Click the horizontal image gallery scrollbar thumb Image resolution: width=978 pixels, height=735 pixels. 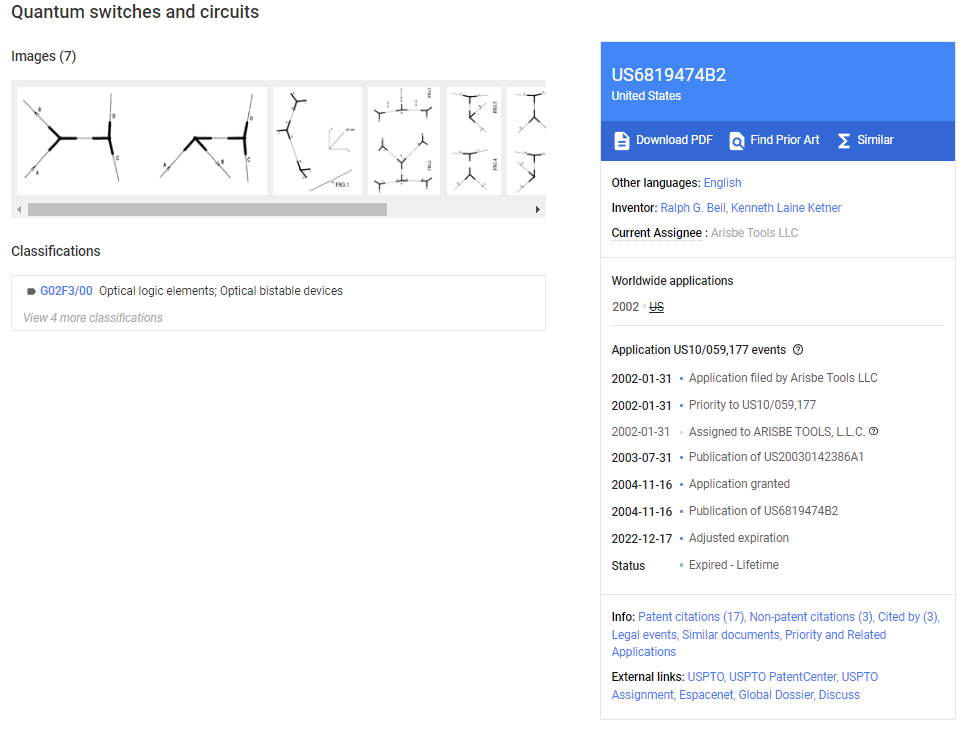[x=207, y=210]
